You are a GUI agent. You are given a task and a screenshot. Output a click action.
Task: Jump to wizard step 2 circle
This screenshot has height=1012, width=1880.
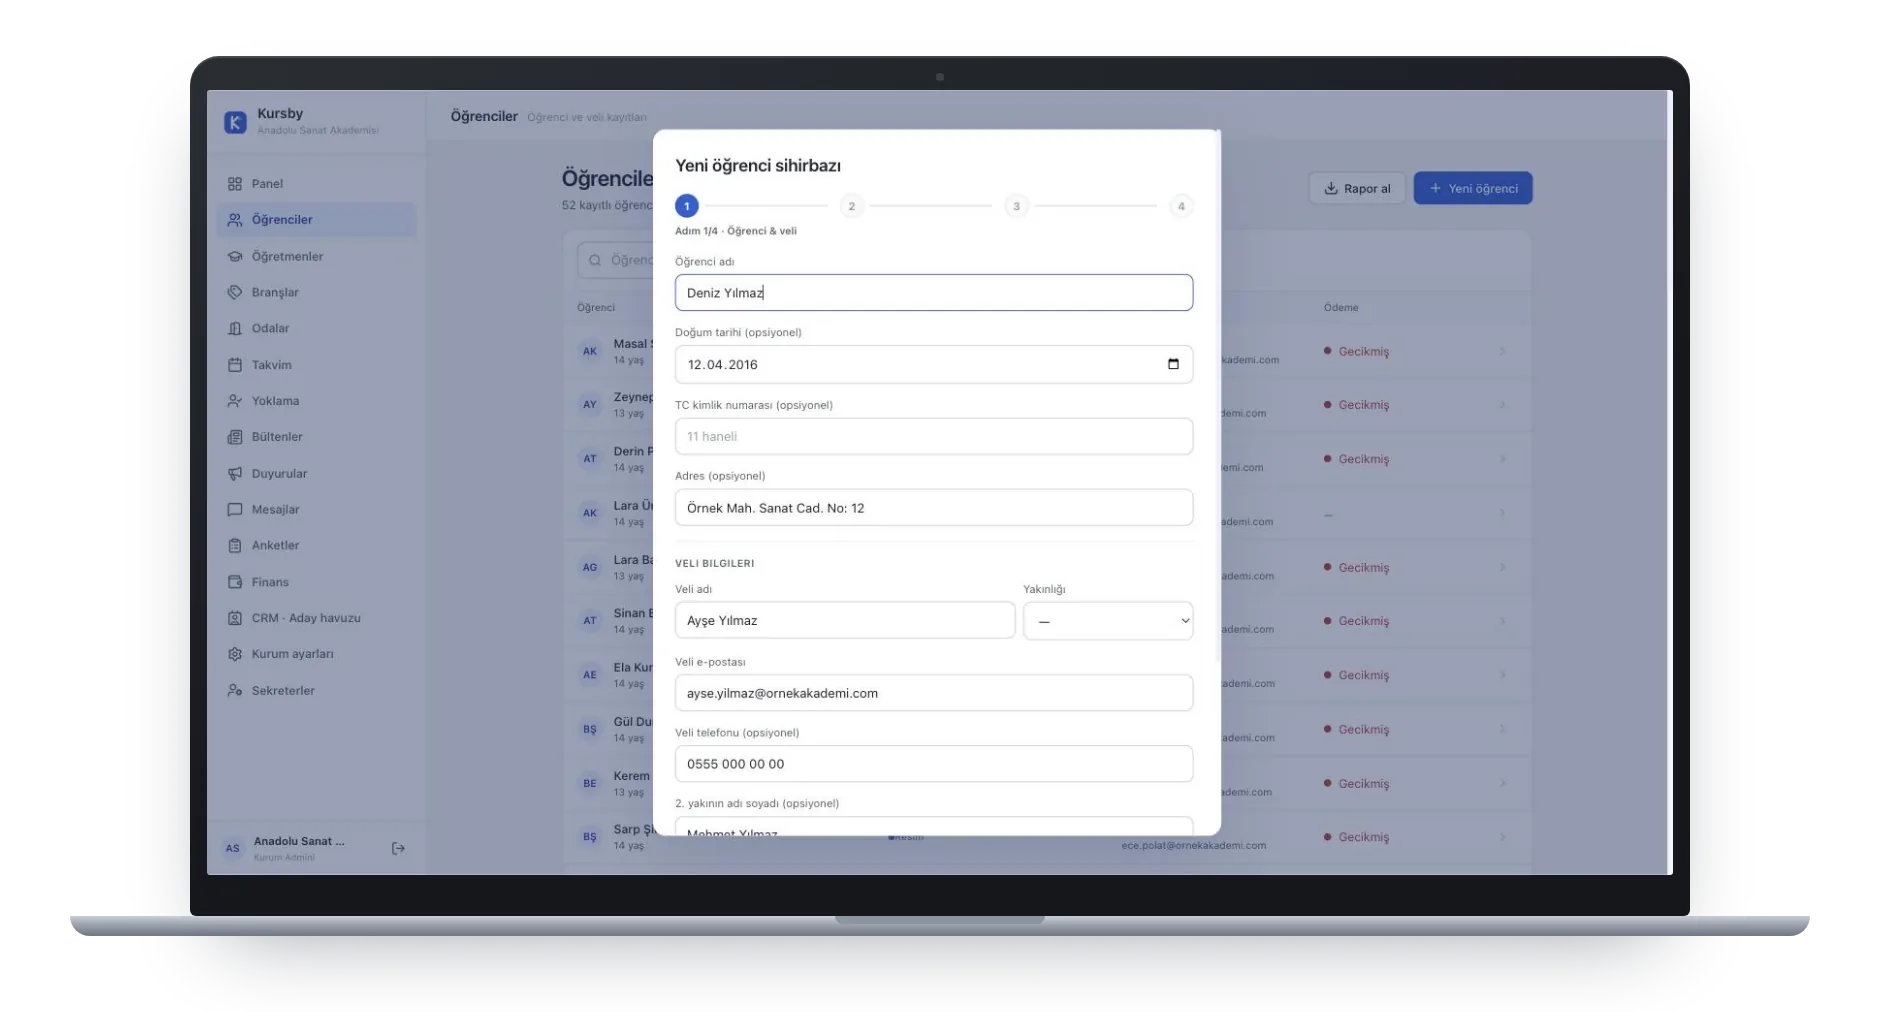click(x=852, y=206)
